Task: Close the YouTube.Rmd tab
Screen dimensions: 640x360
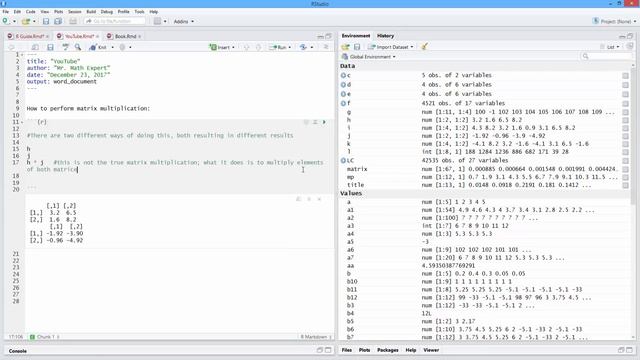Action: point(98,37)
